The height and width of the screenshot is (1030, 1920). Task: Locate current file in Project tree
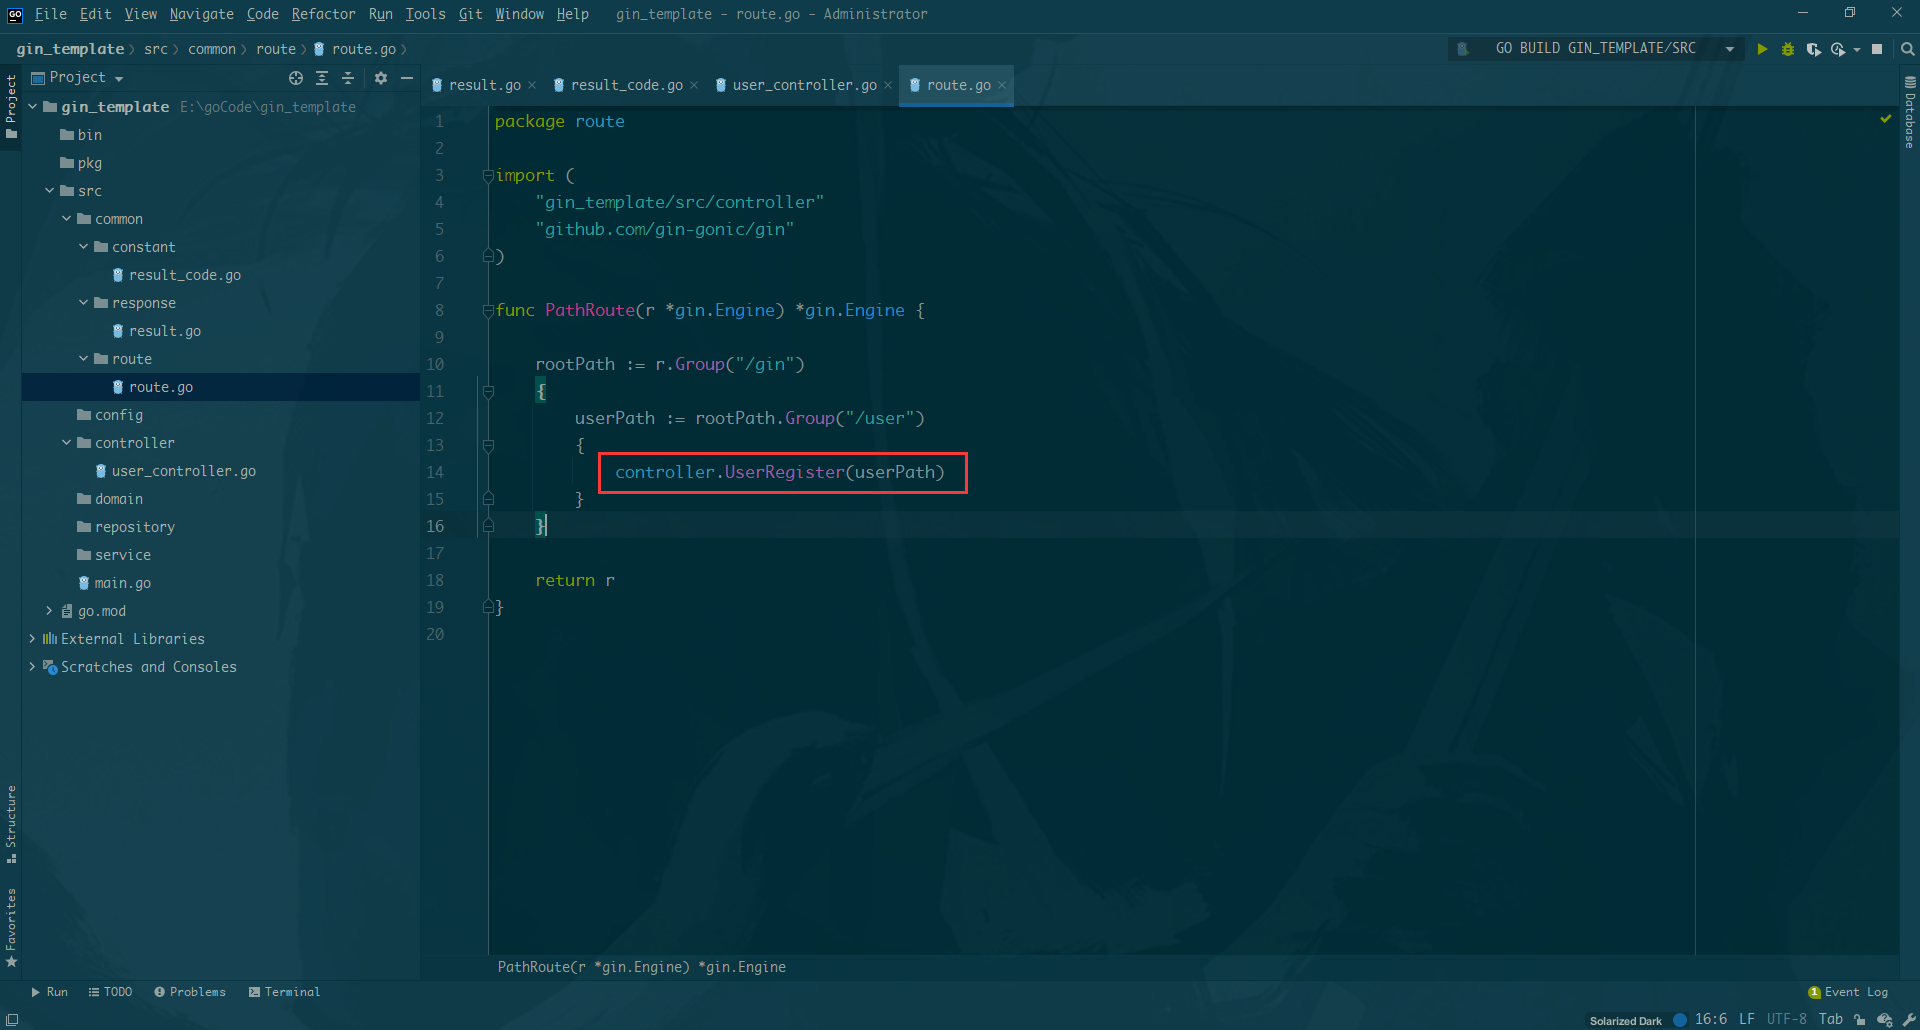(x=296, y=77)
